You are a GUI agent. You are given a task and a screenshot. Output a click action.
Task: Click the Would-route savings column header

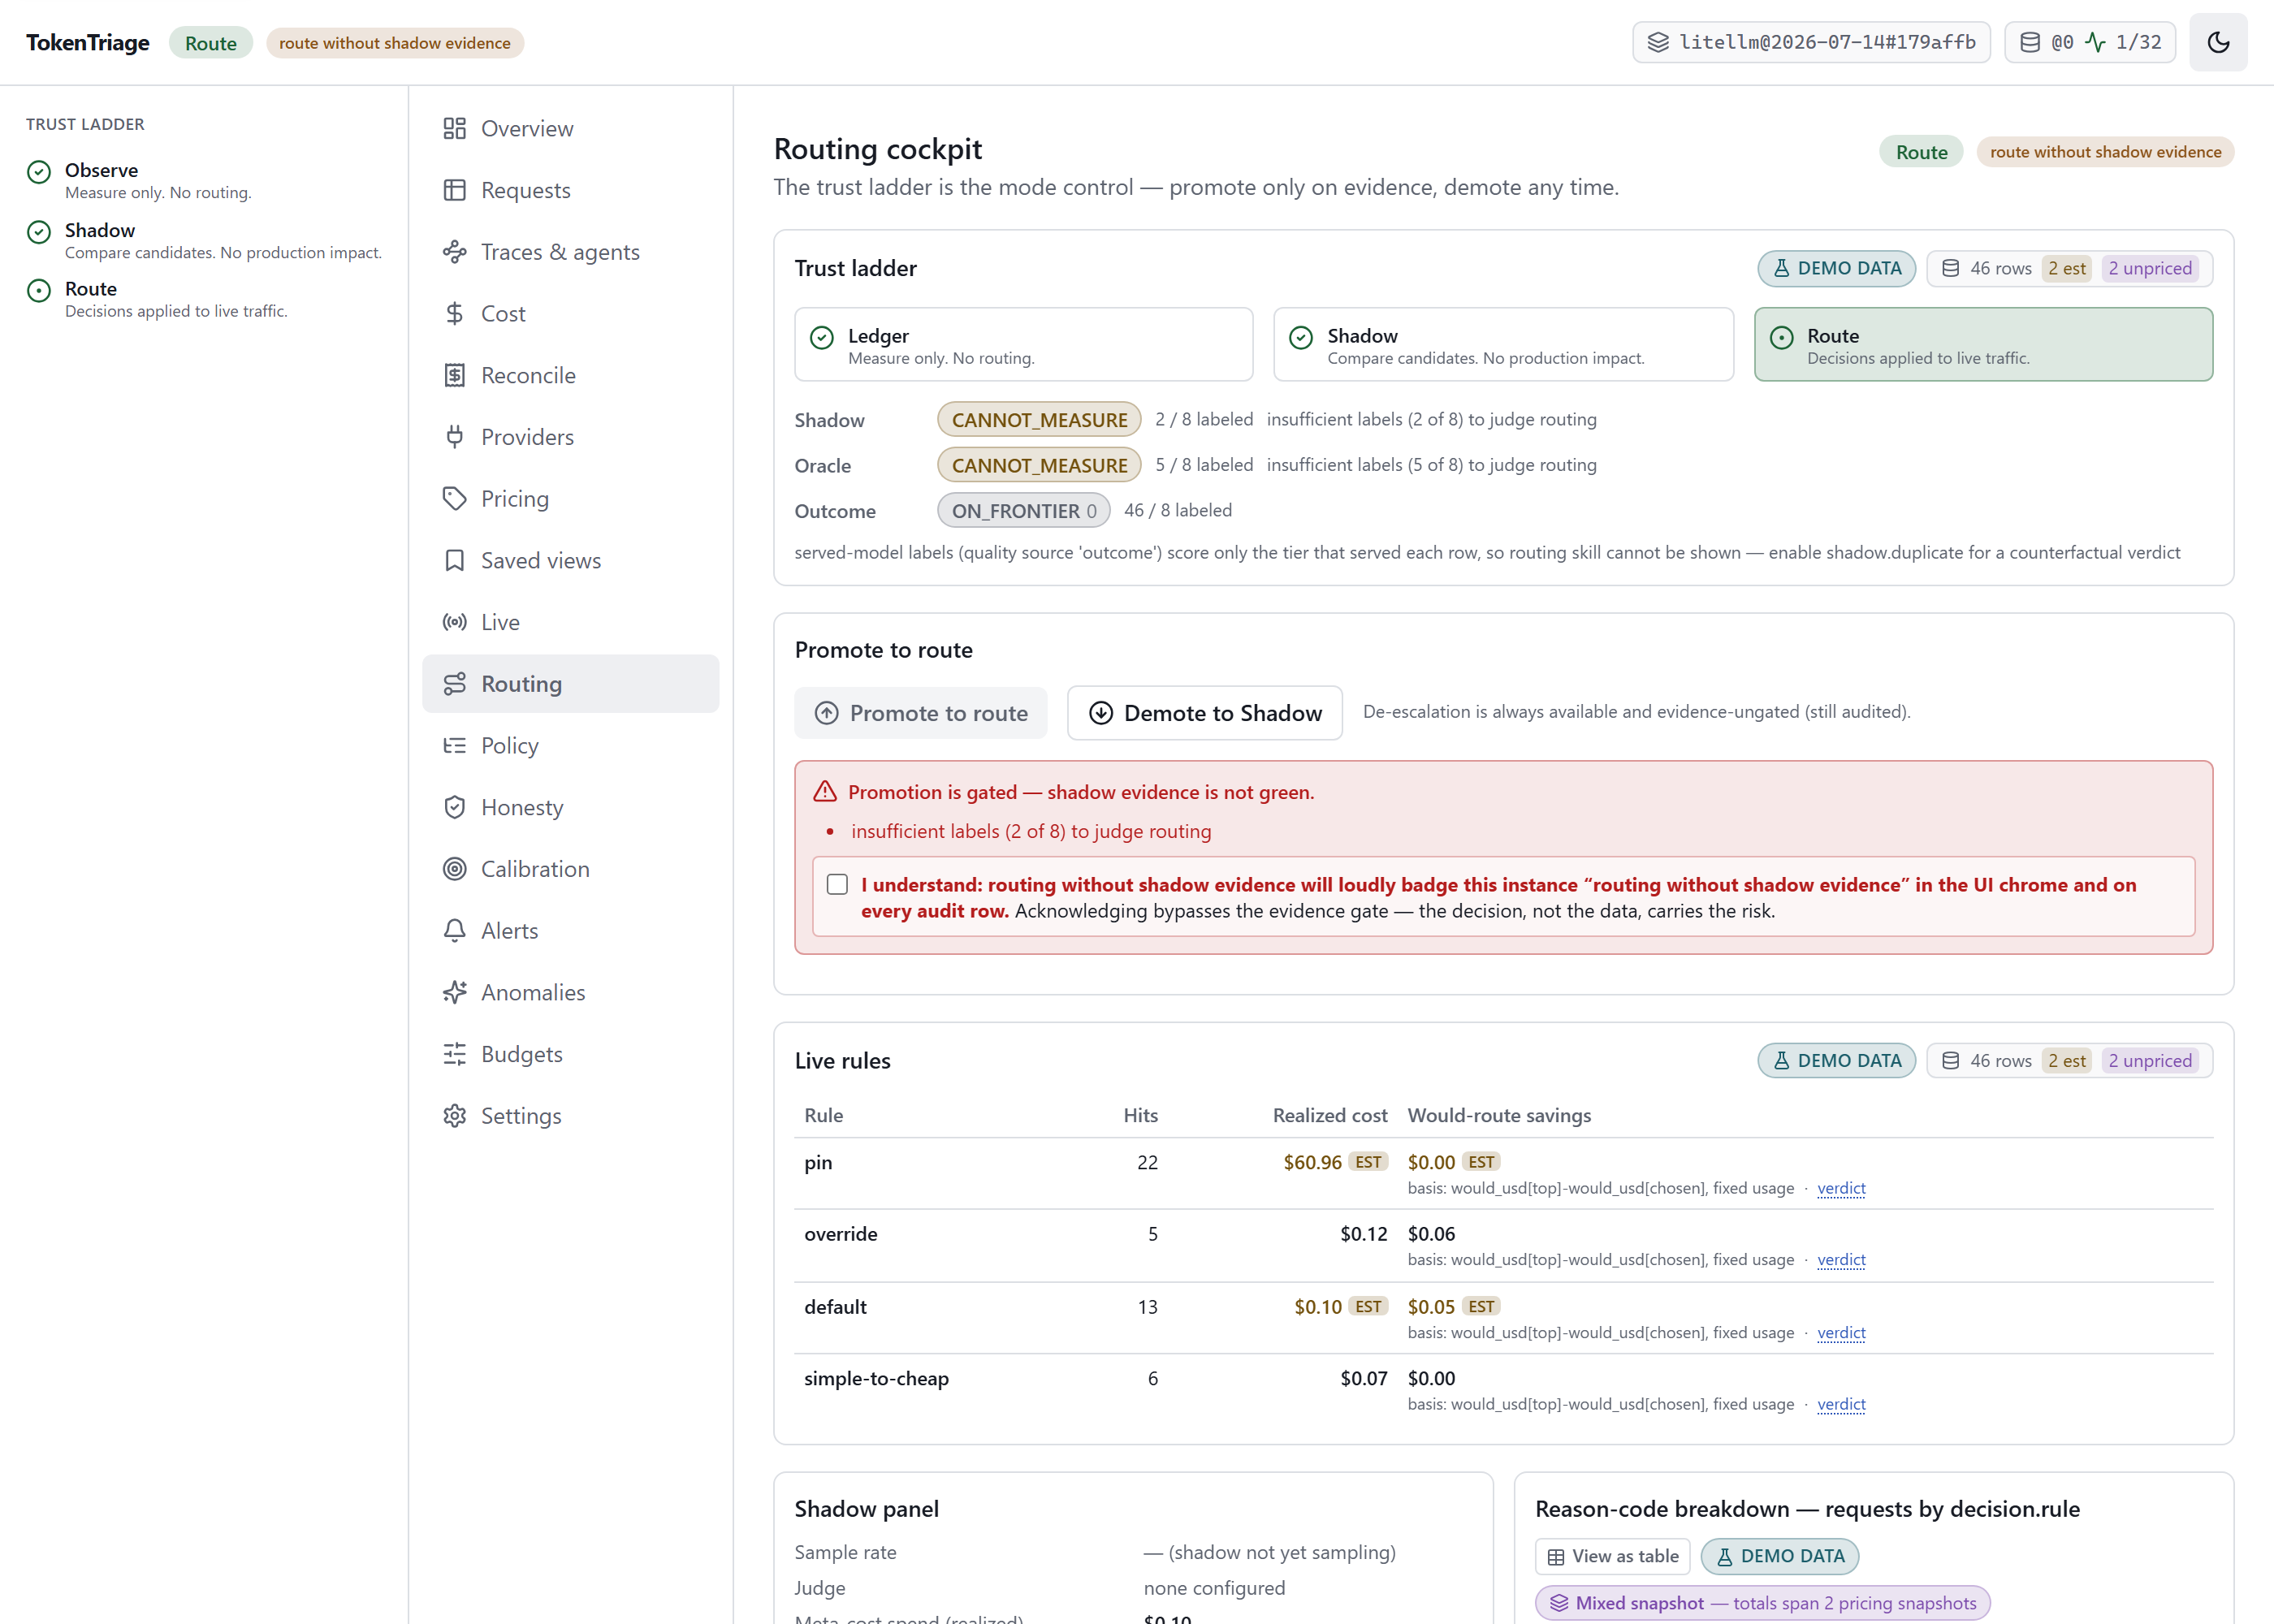tap(1498, 1115)
